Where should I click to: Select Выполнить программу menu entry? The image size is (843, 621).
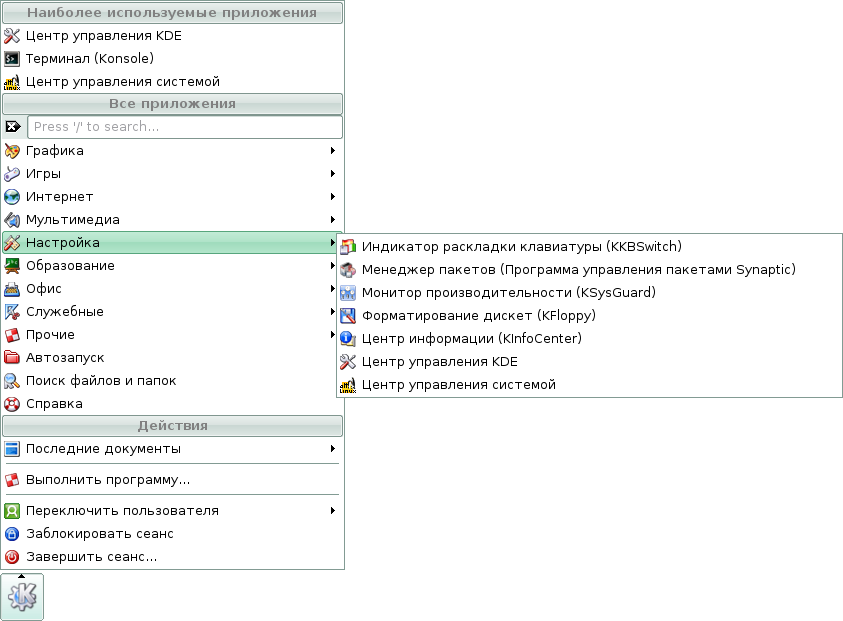[x=107, y=480]
